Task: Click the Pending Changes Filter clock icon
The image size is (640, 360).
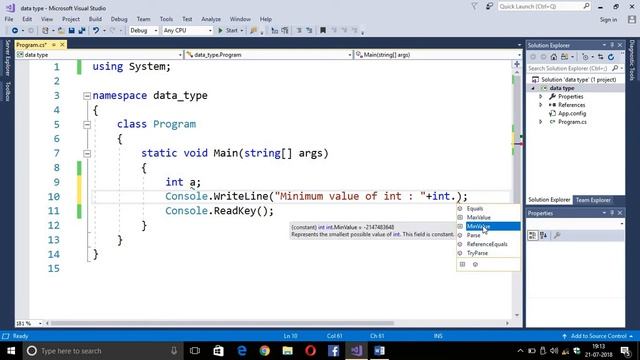Action: coord(585,57)
